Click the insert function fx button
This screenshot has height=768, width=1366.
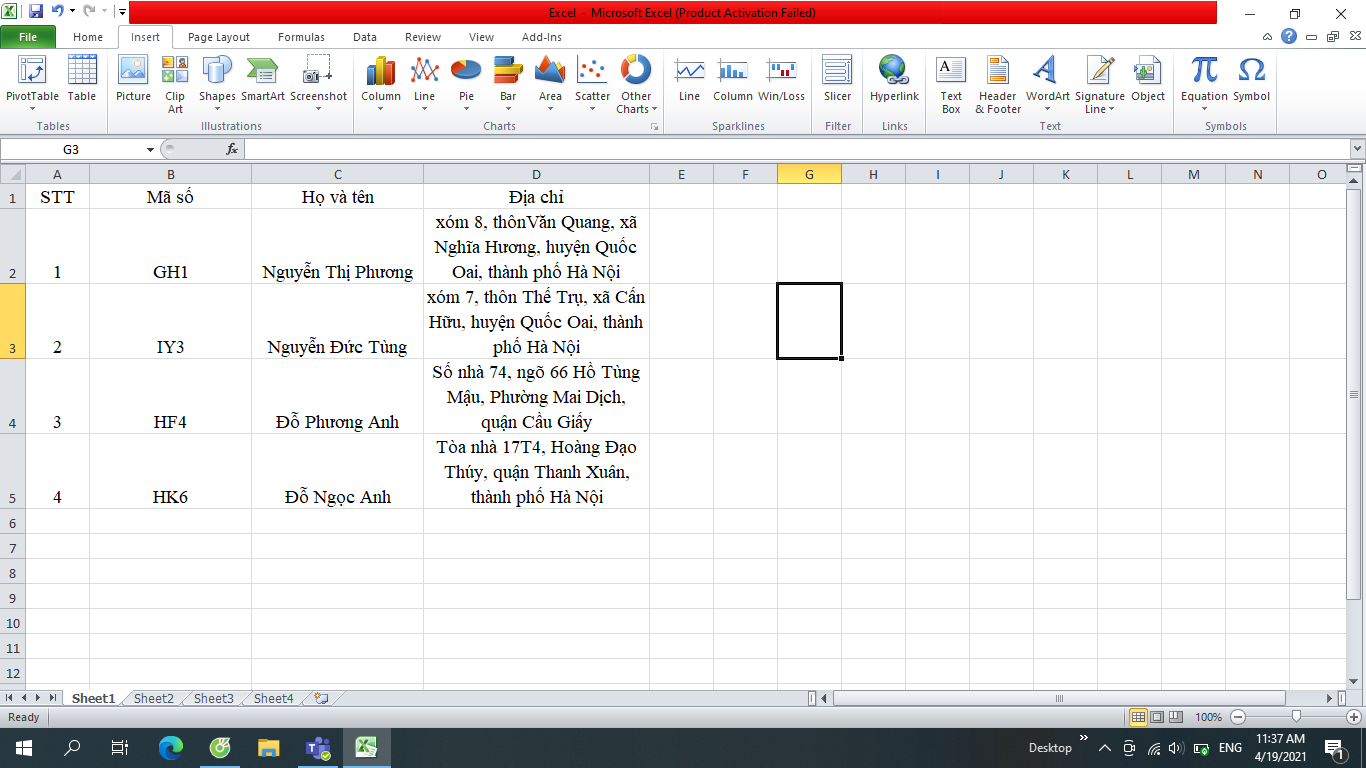232,149
